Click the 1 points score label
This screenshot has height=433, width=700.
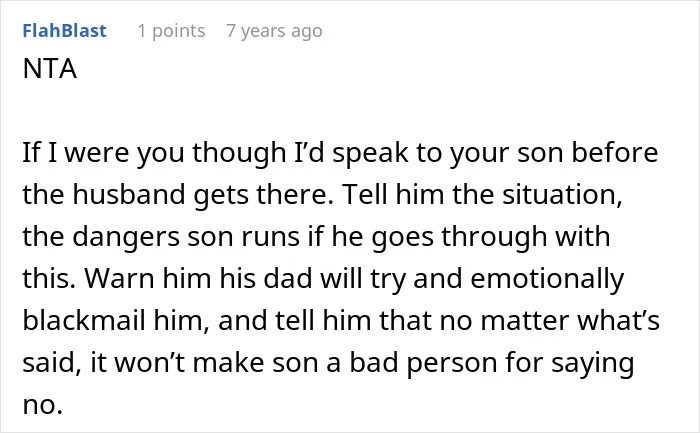171,31
